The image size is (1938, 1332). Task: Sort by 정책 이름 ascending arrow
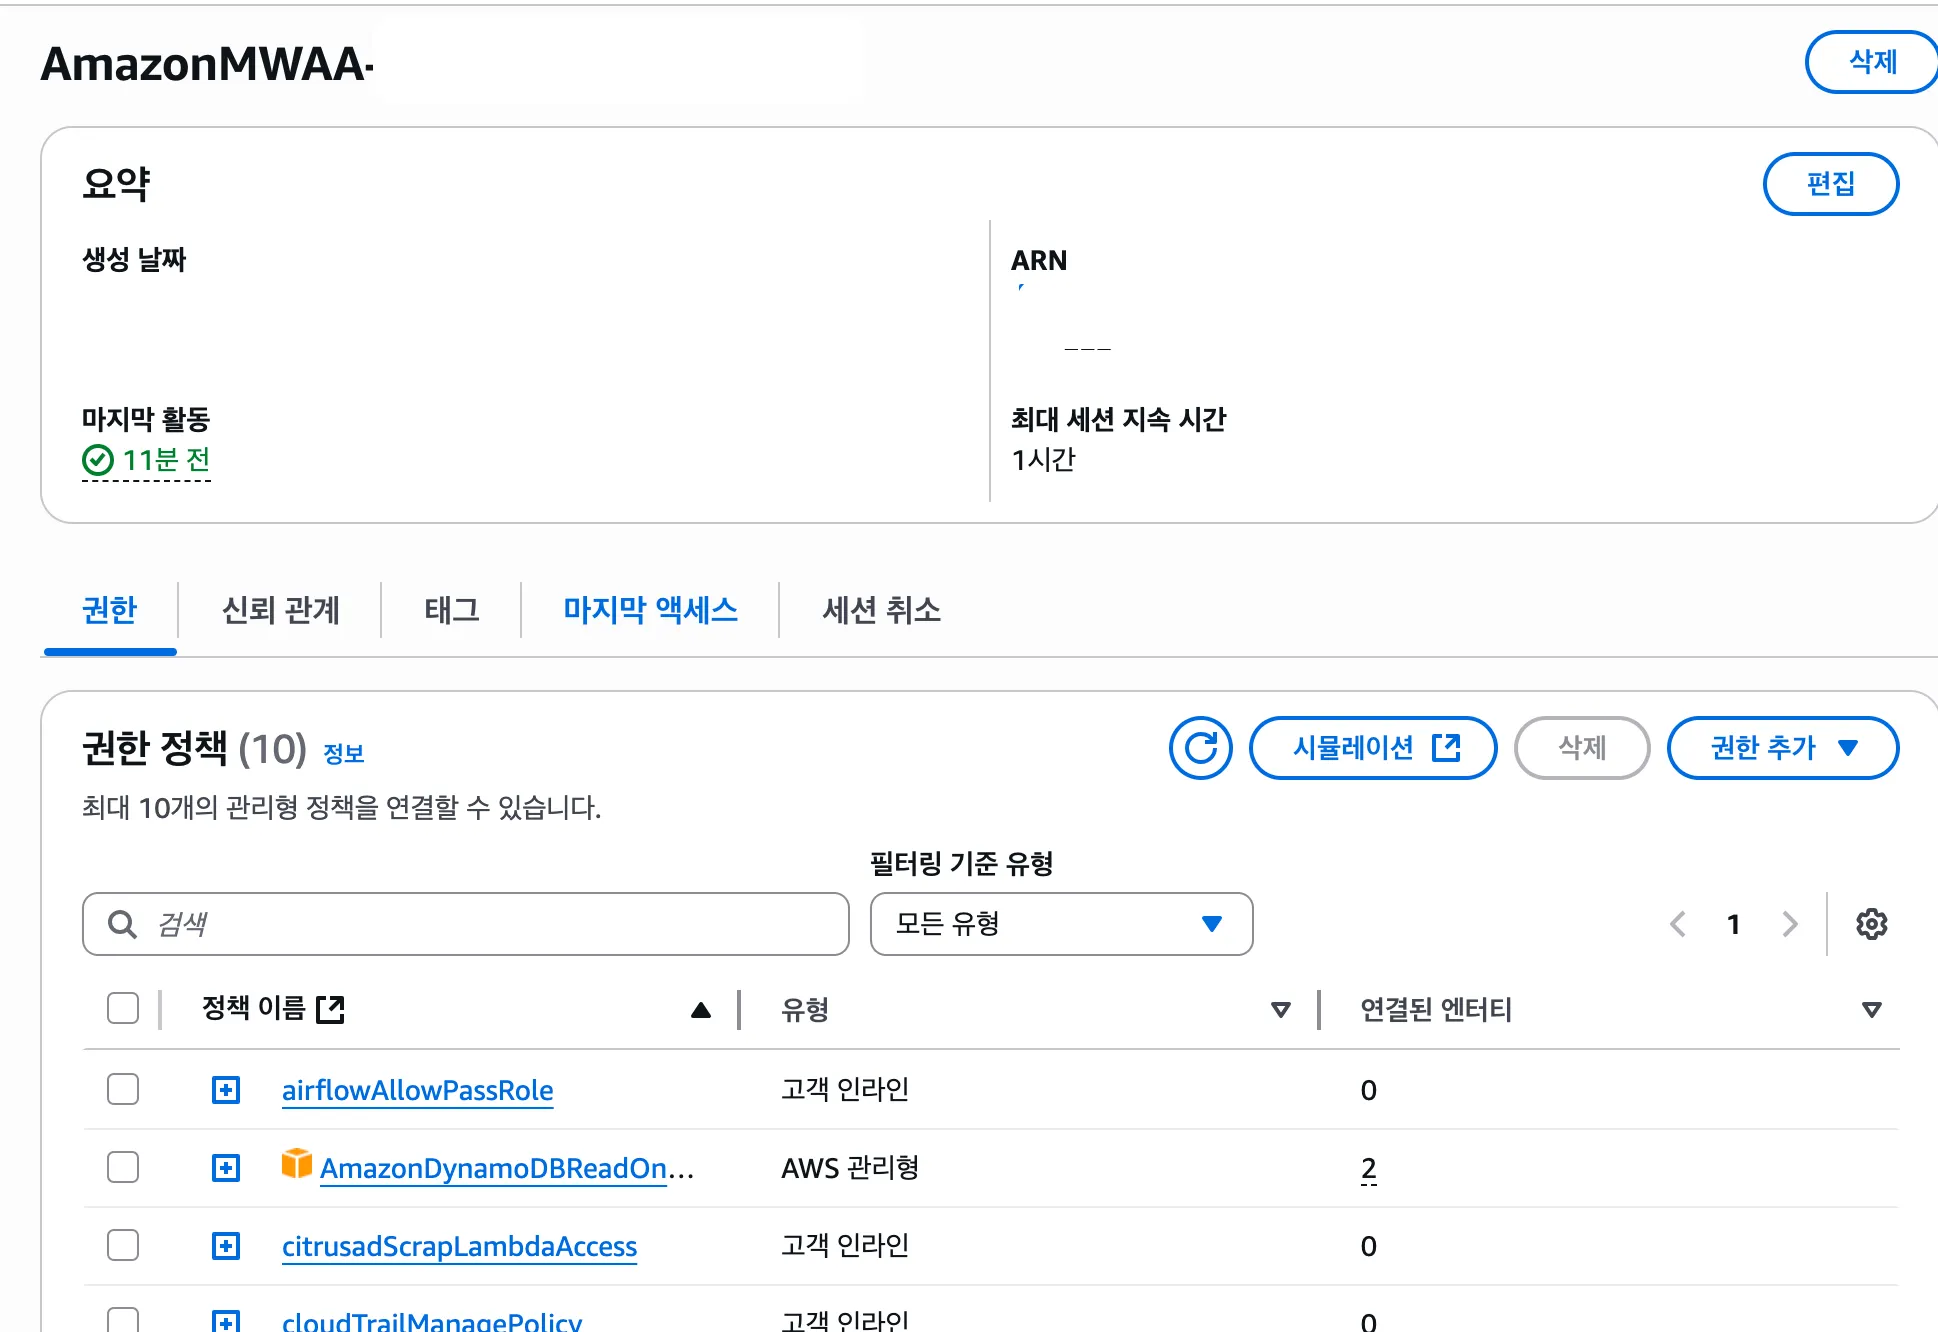point(701,1010)
